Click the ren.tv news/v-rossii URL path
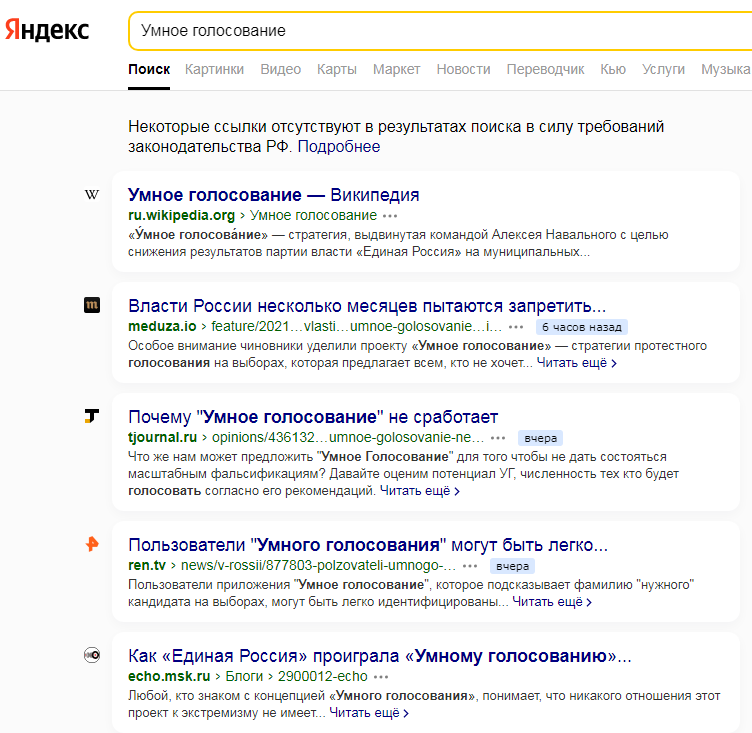Screen dimensions: 752x733 [318, 566]
